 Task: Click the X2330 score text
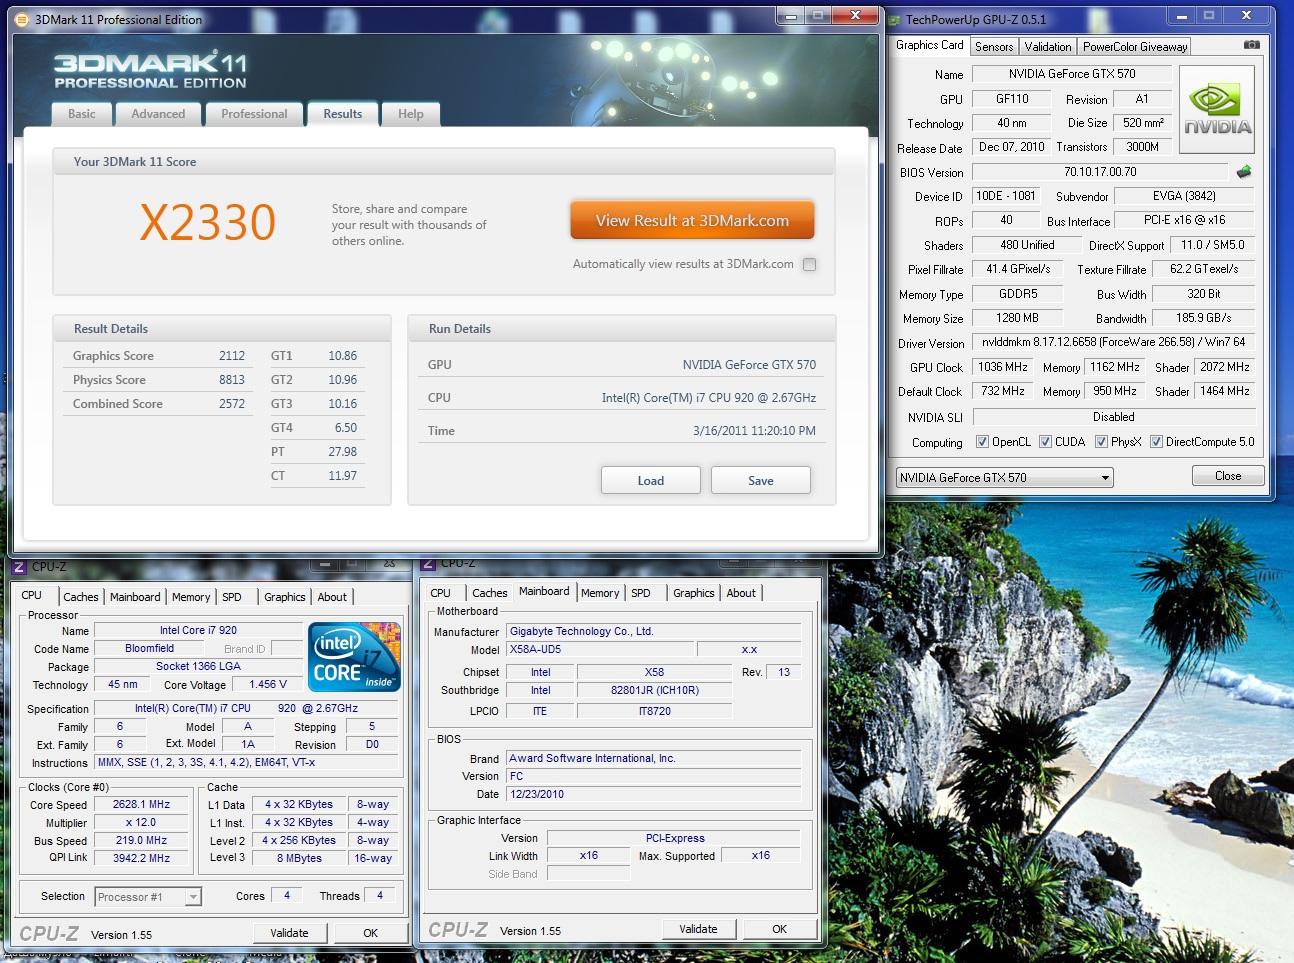(x=207, y=223)
